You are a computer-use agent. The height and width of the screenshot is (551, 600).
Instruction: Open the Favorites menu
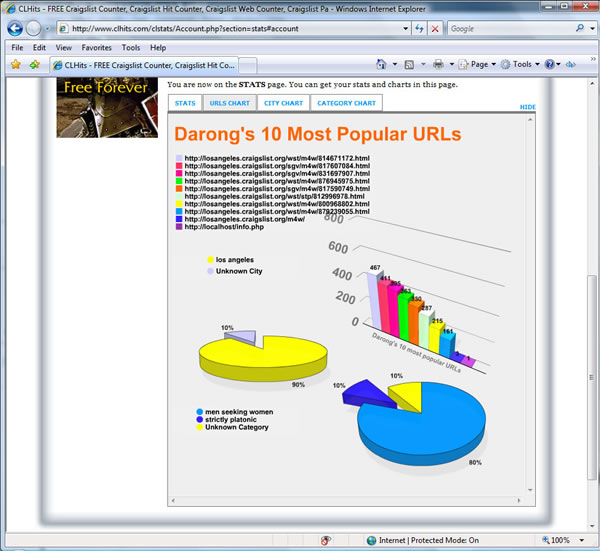[x=96, y=47]
